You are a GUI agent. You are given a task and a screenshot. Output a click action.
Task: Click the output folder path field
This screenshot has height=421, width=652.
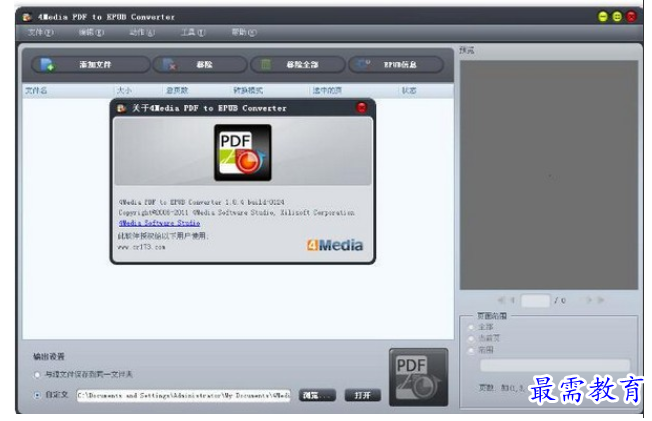click(x=183, y=395)
